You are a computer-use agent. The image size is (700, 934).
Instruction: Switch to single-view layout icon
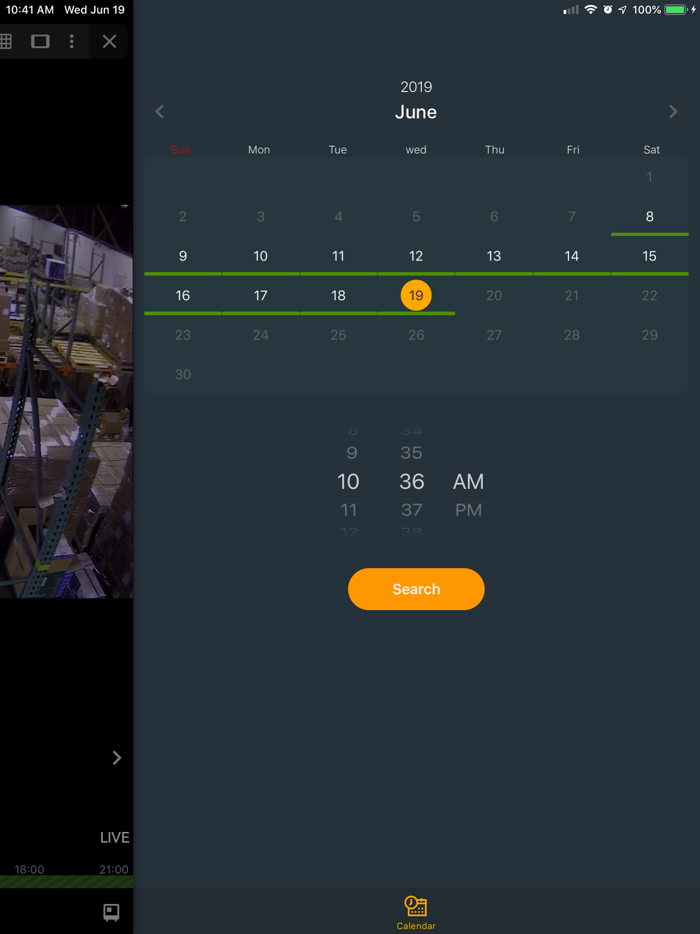coord(40,41)
